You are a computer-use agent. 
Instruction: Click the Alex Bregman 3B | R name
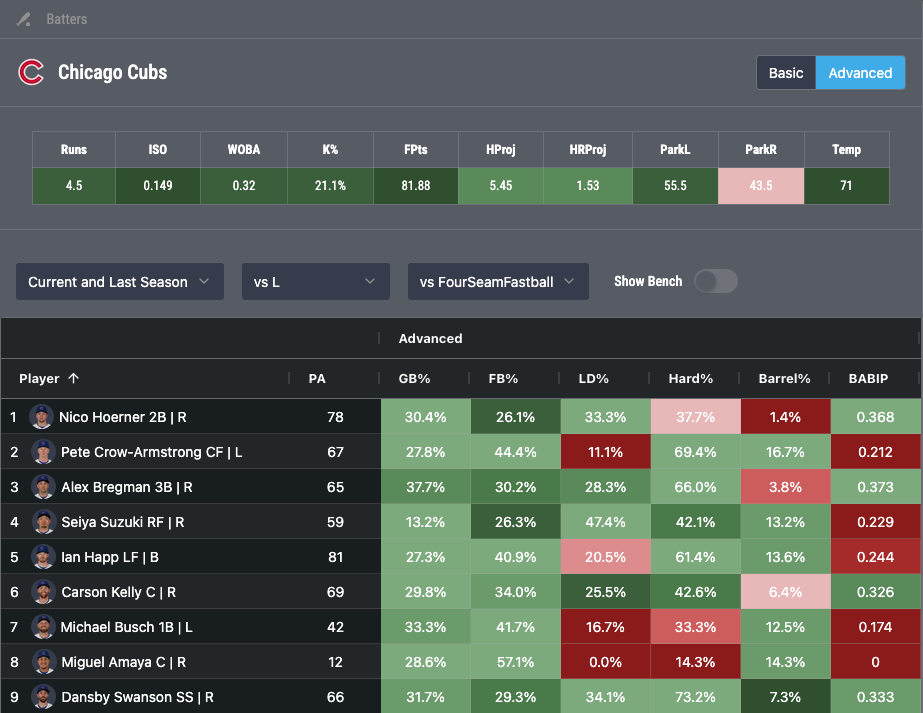tap(127, 487)
